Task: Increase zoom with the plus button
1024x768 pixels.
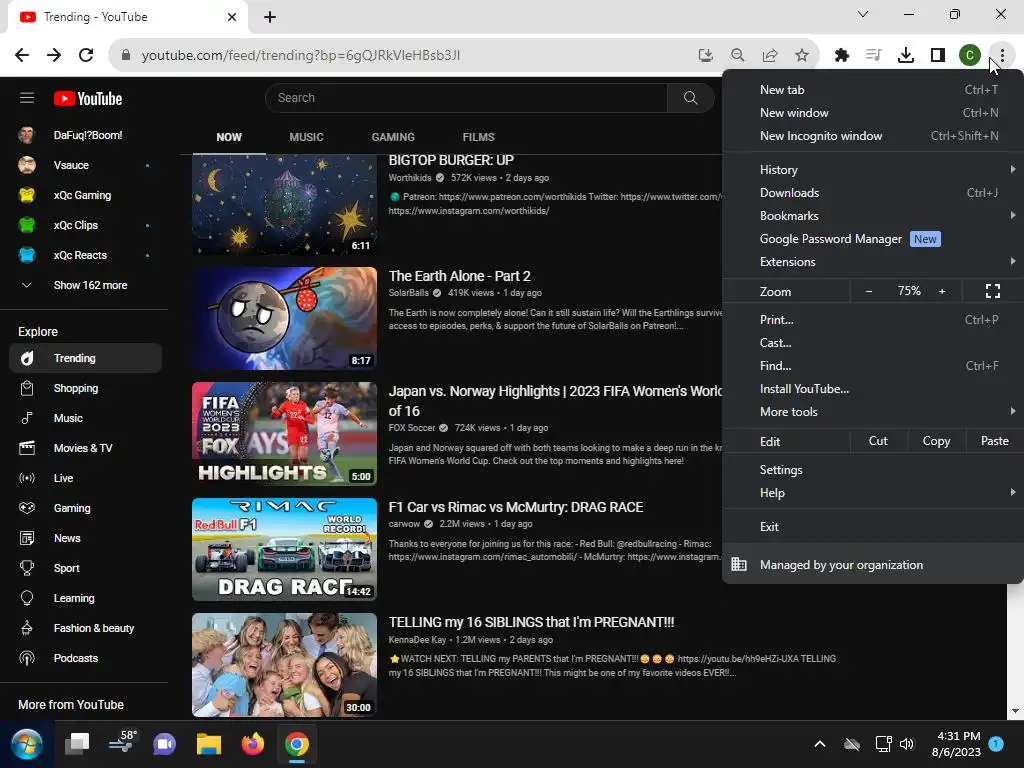Action: [942, 291]
